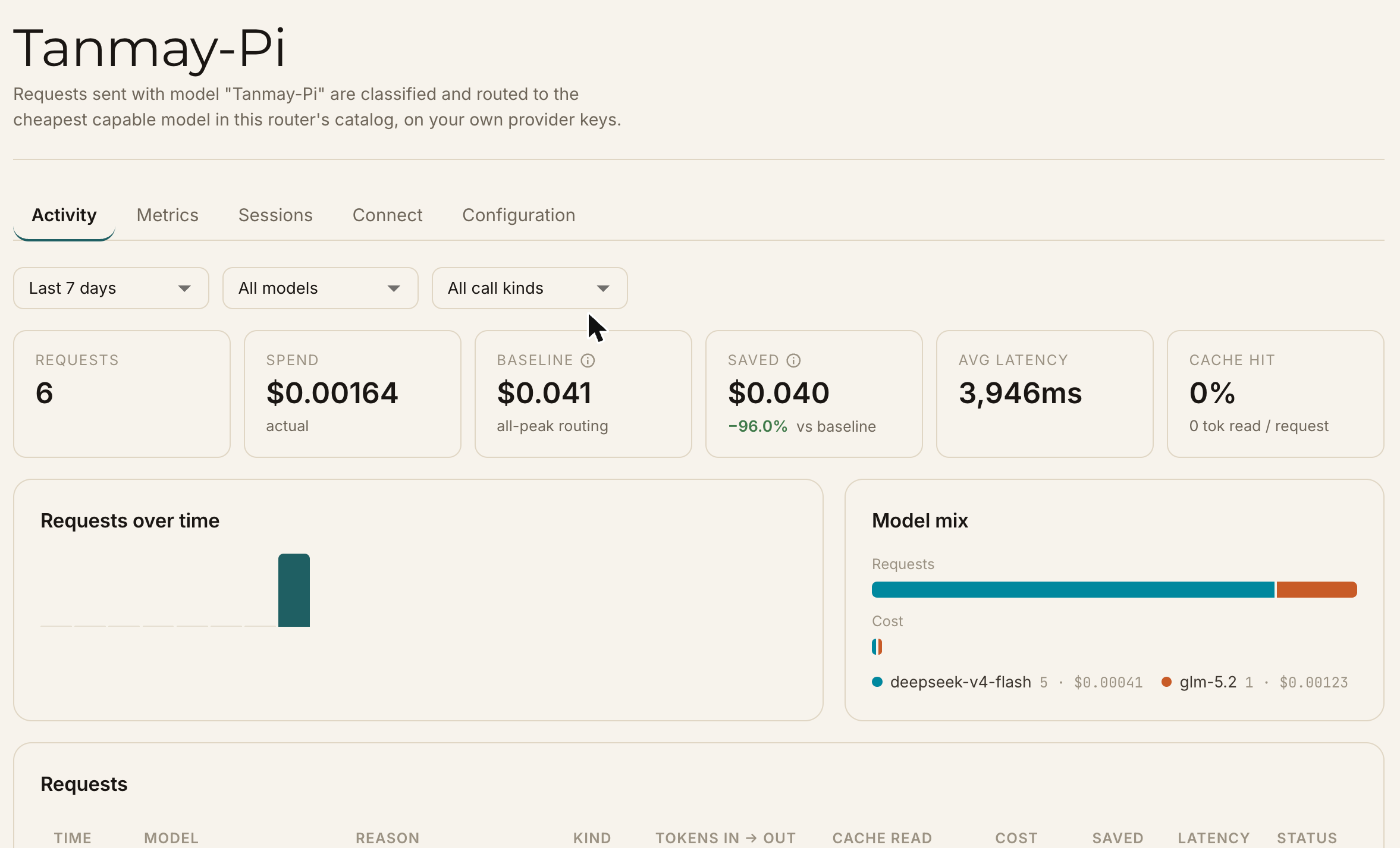Image resolution: width=1400 pixels, height=848 pixels.
Task: Click the LATENCY column header
Action: [x=1214, y=838]
